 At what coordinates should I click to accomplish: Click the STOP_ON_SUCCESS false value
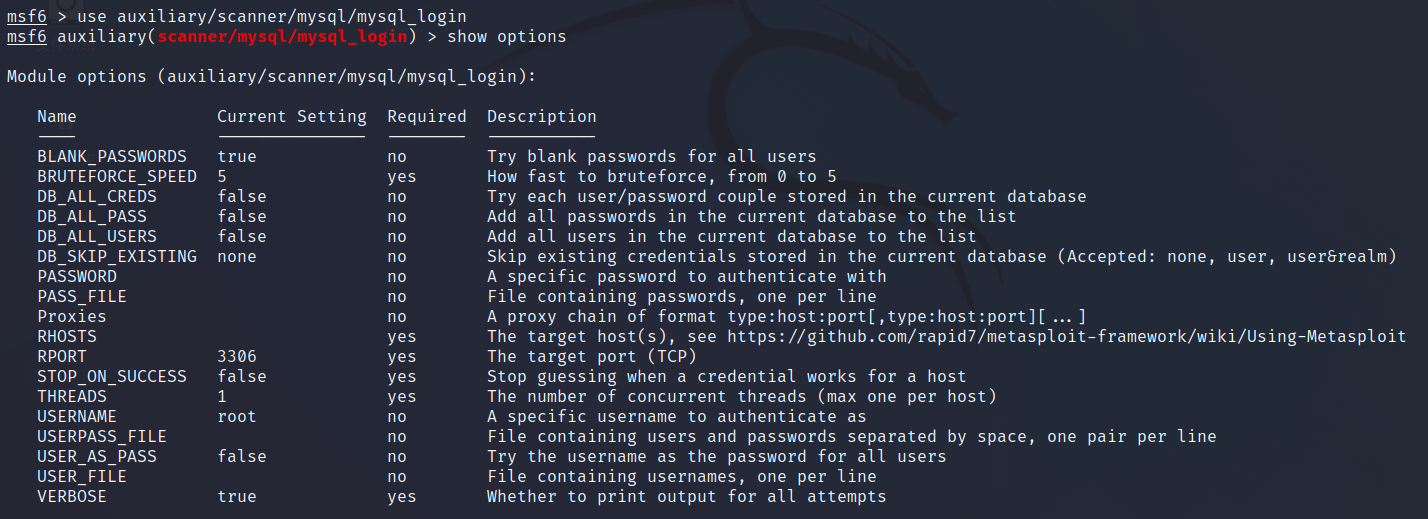click(x=242, y=377)
